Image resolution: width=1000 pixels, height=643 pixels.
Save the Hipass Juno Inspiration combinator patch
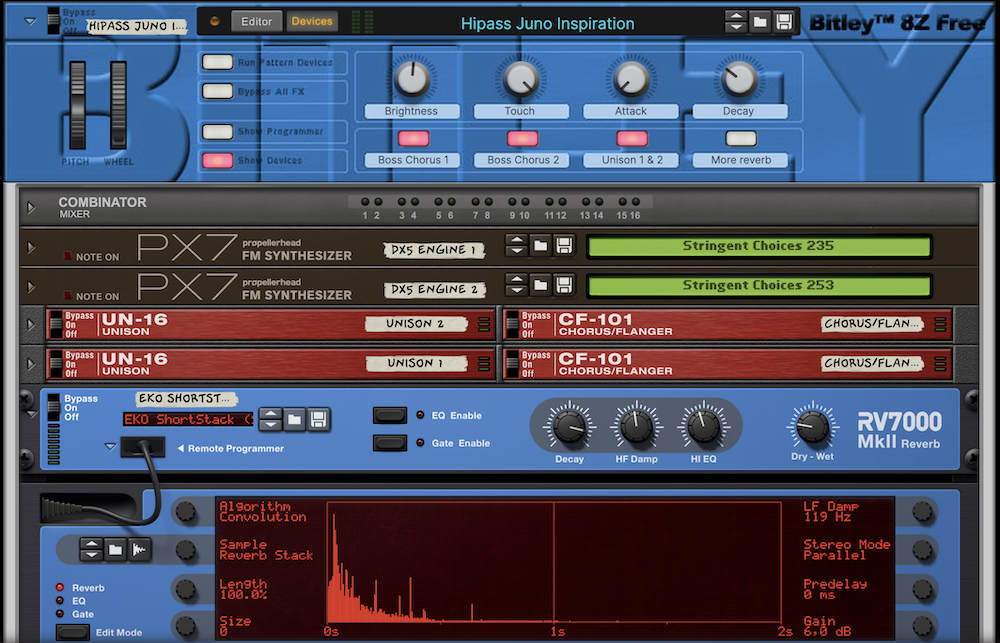coord(784,22)
